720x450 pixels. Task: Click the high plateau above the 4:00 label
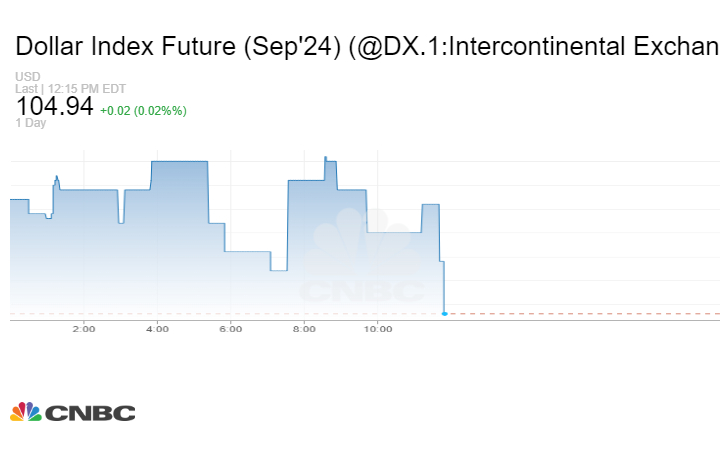click(x=179, y=162)
